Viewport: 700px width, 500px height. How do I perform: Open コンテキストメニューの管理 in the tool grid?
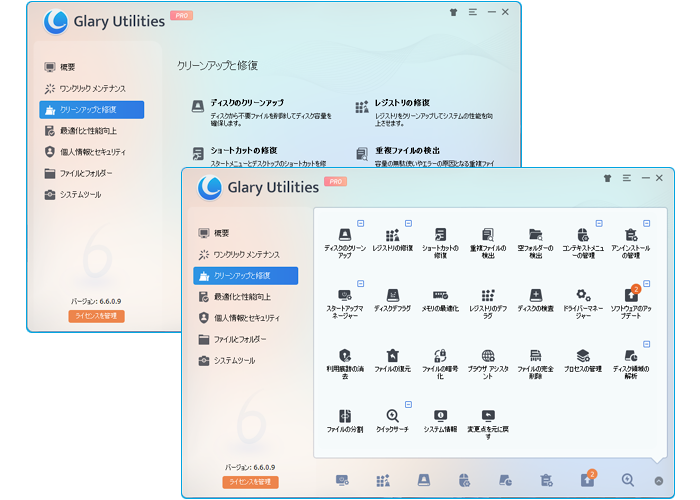pos(583,242)
